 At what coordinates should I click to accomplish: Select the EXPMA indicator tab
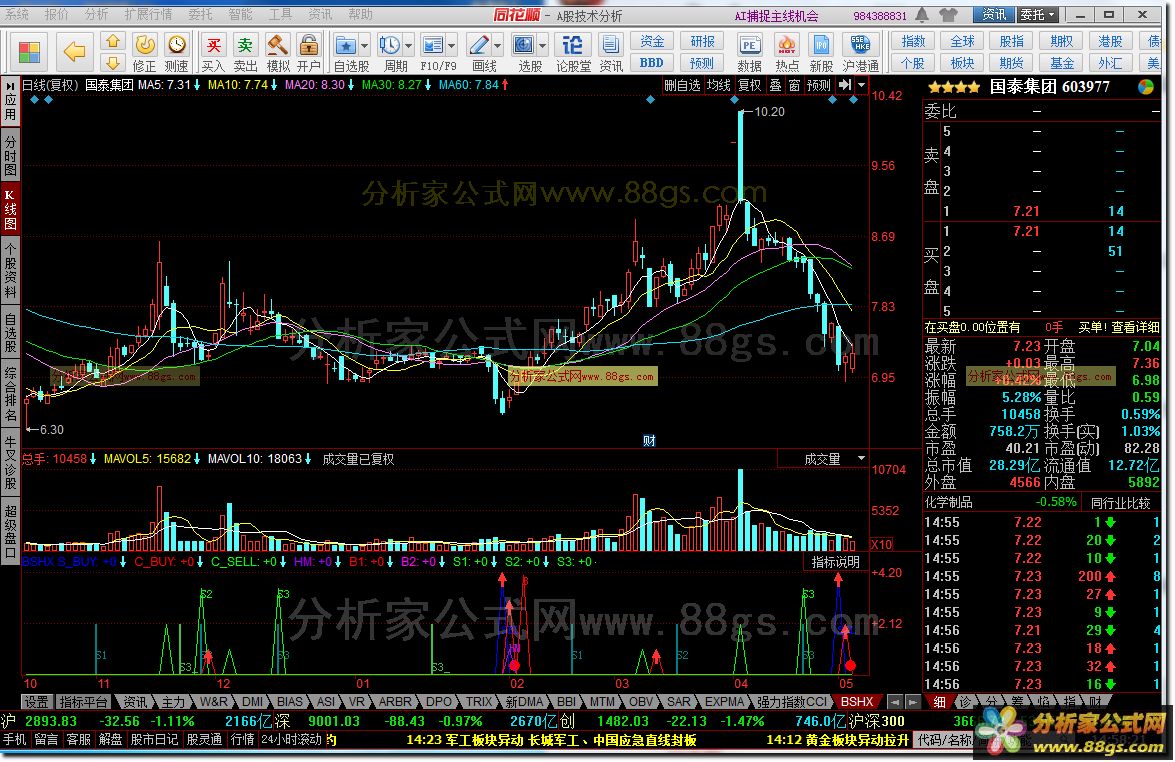725,702
